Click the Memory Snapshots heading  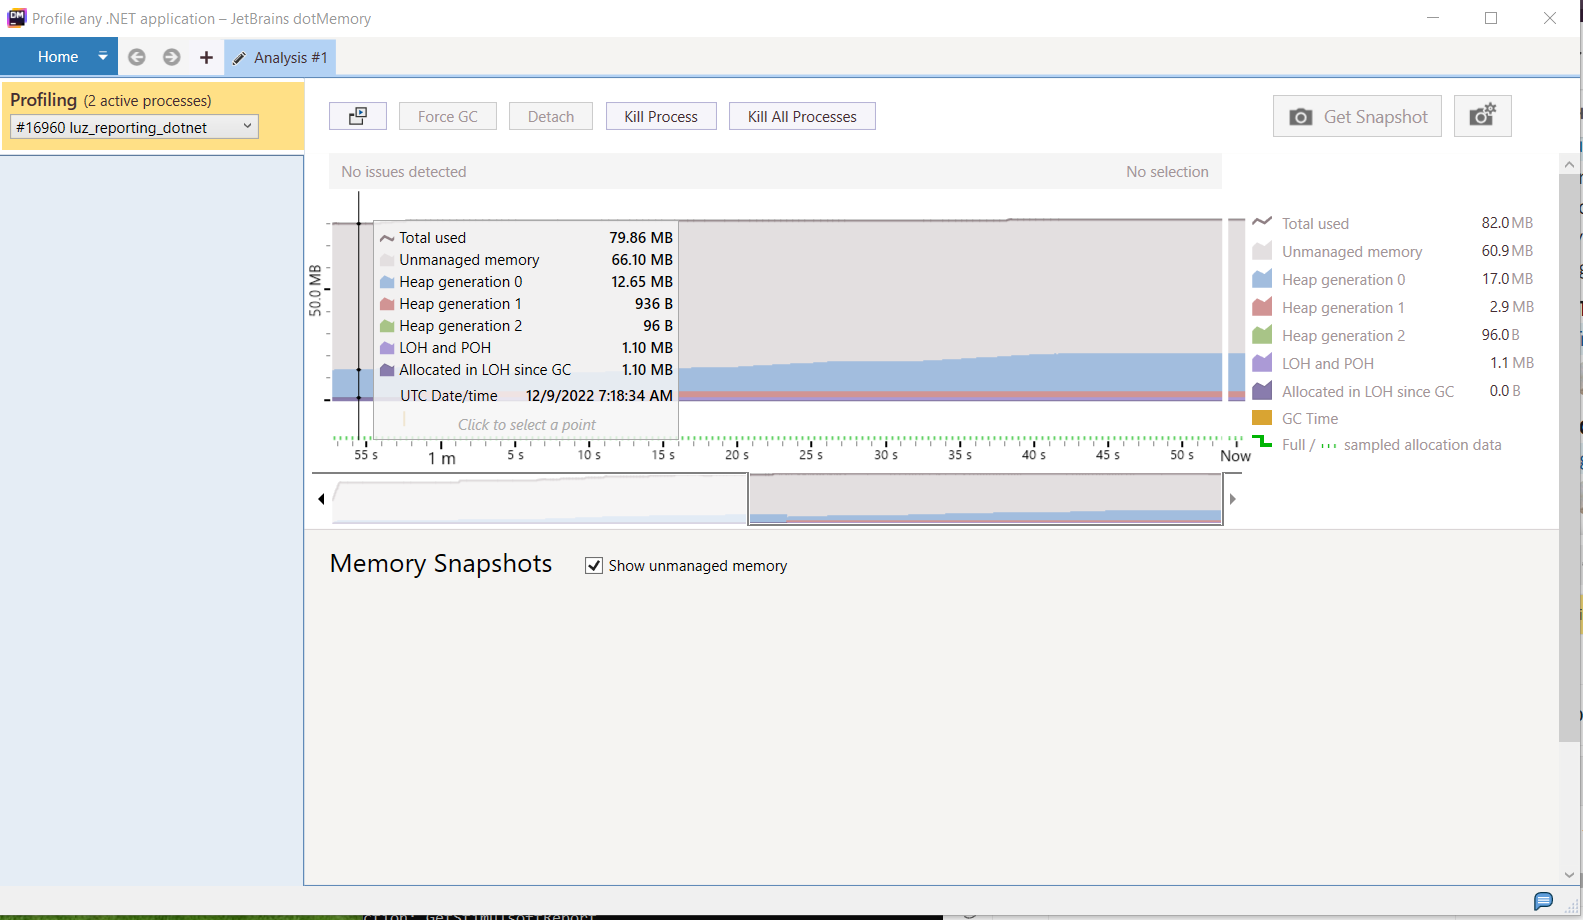(441, 564)
